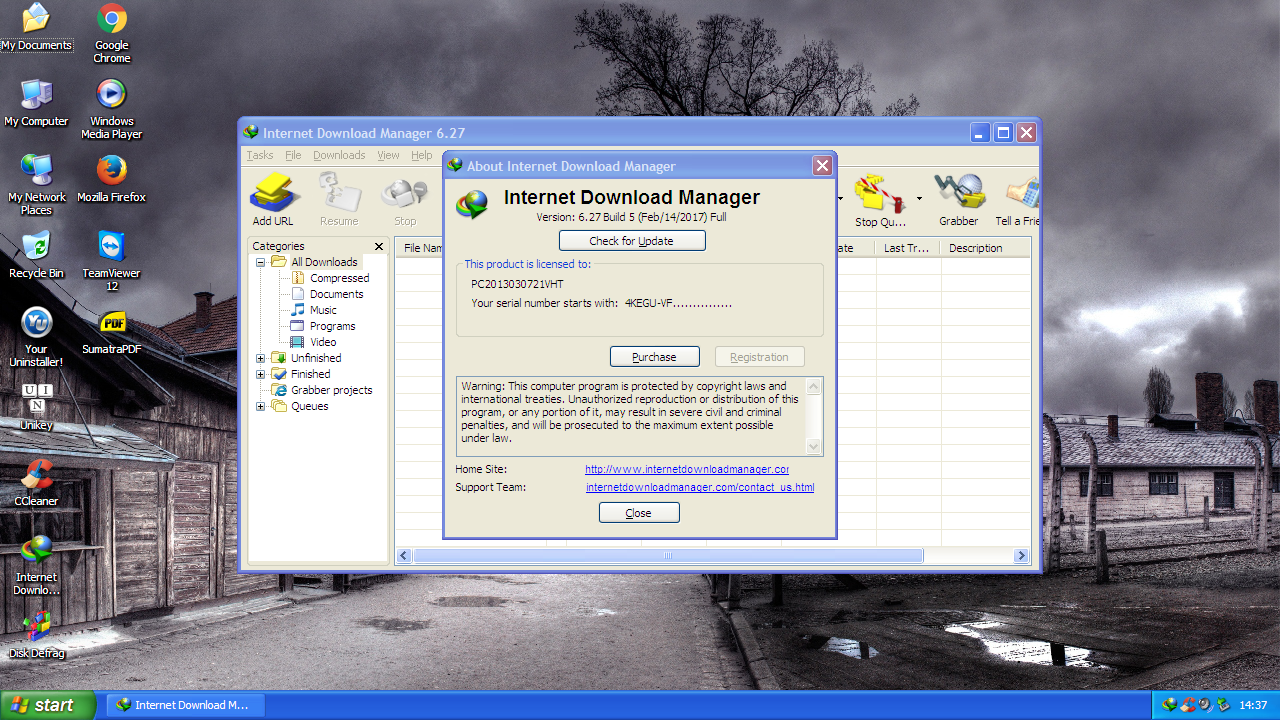Select the Video category

pos(323,342)
